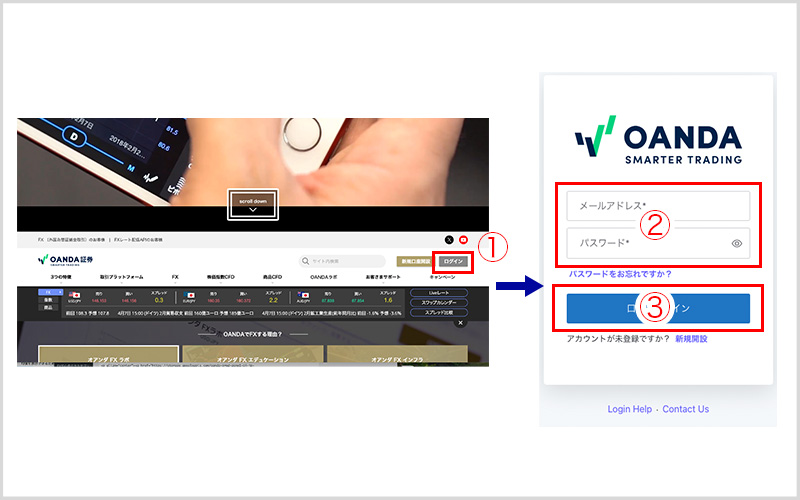Click the Liveレート pill button

(439, 293)
